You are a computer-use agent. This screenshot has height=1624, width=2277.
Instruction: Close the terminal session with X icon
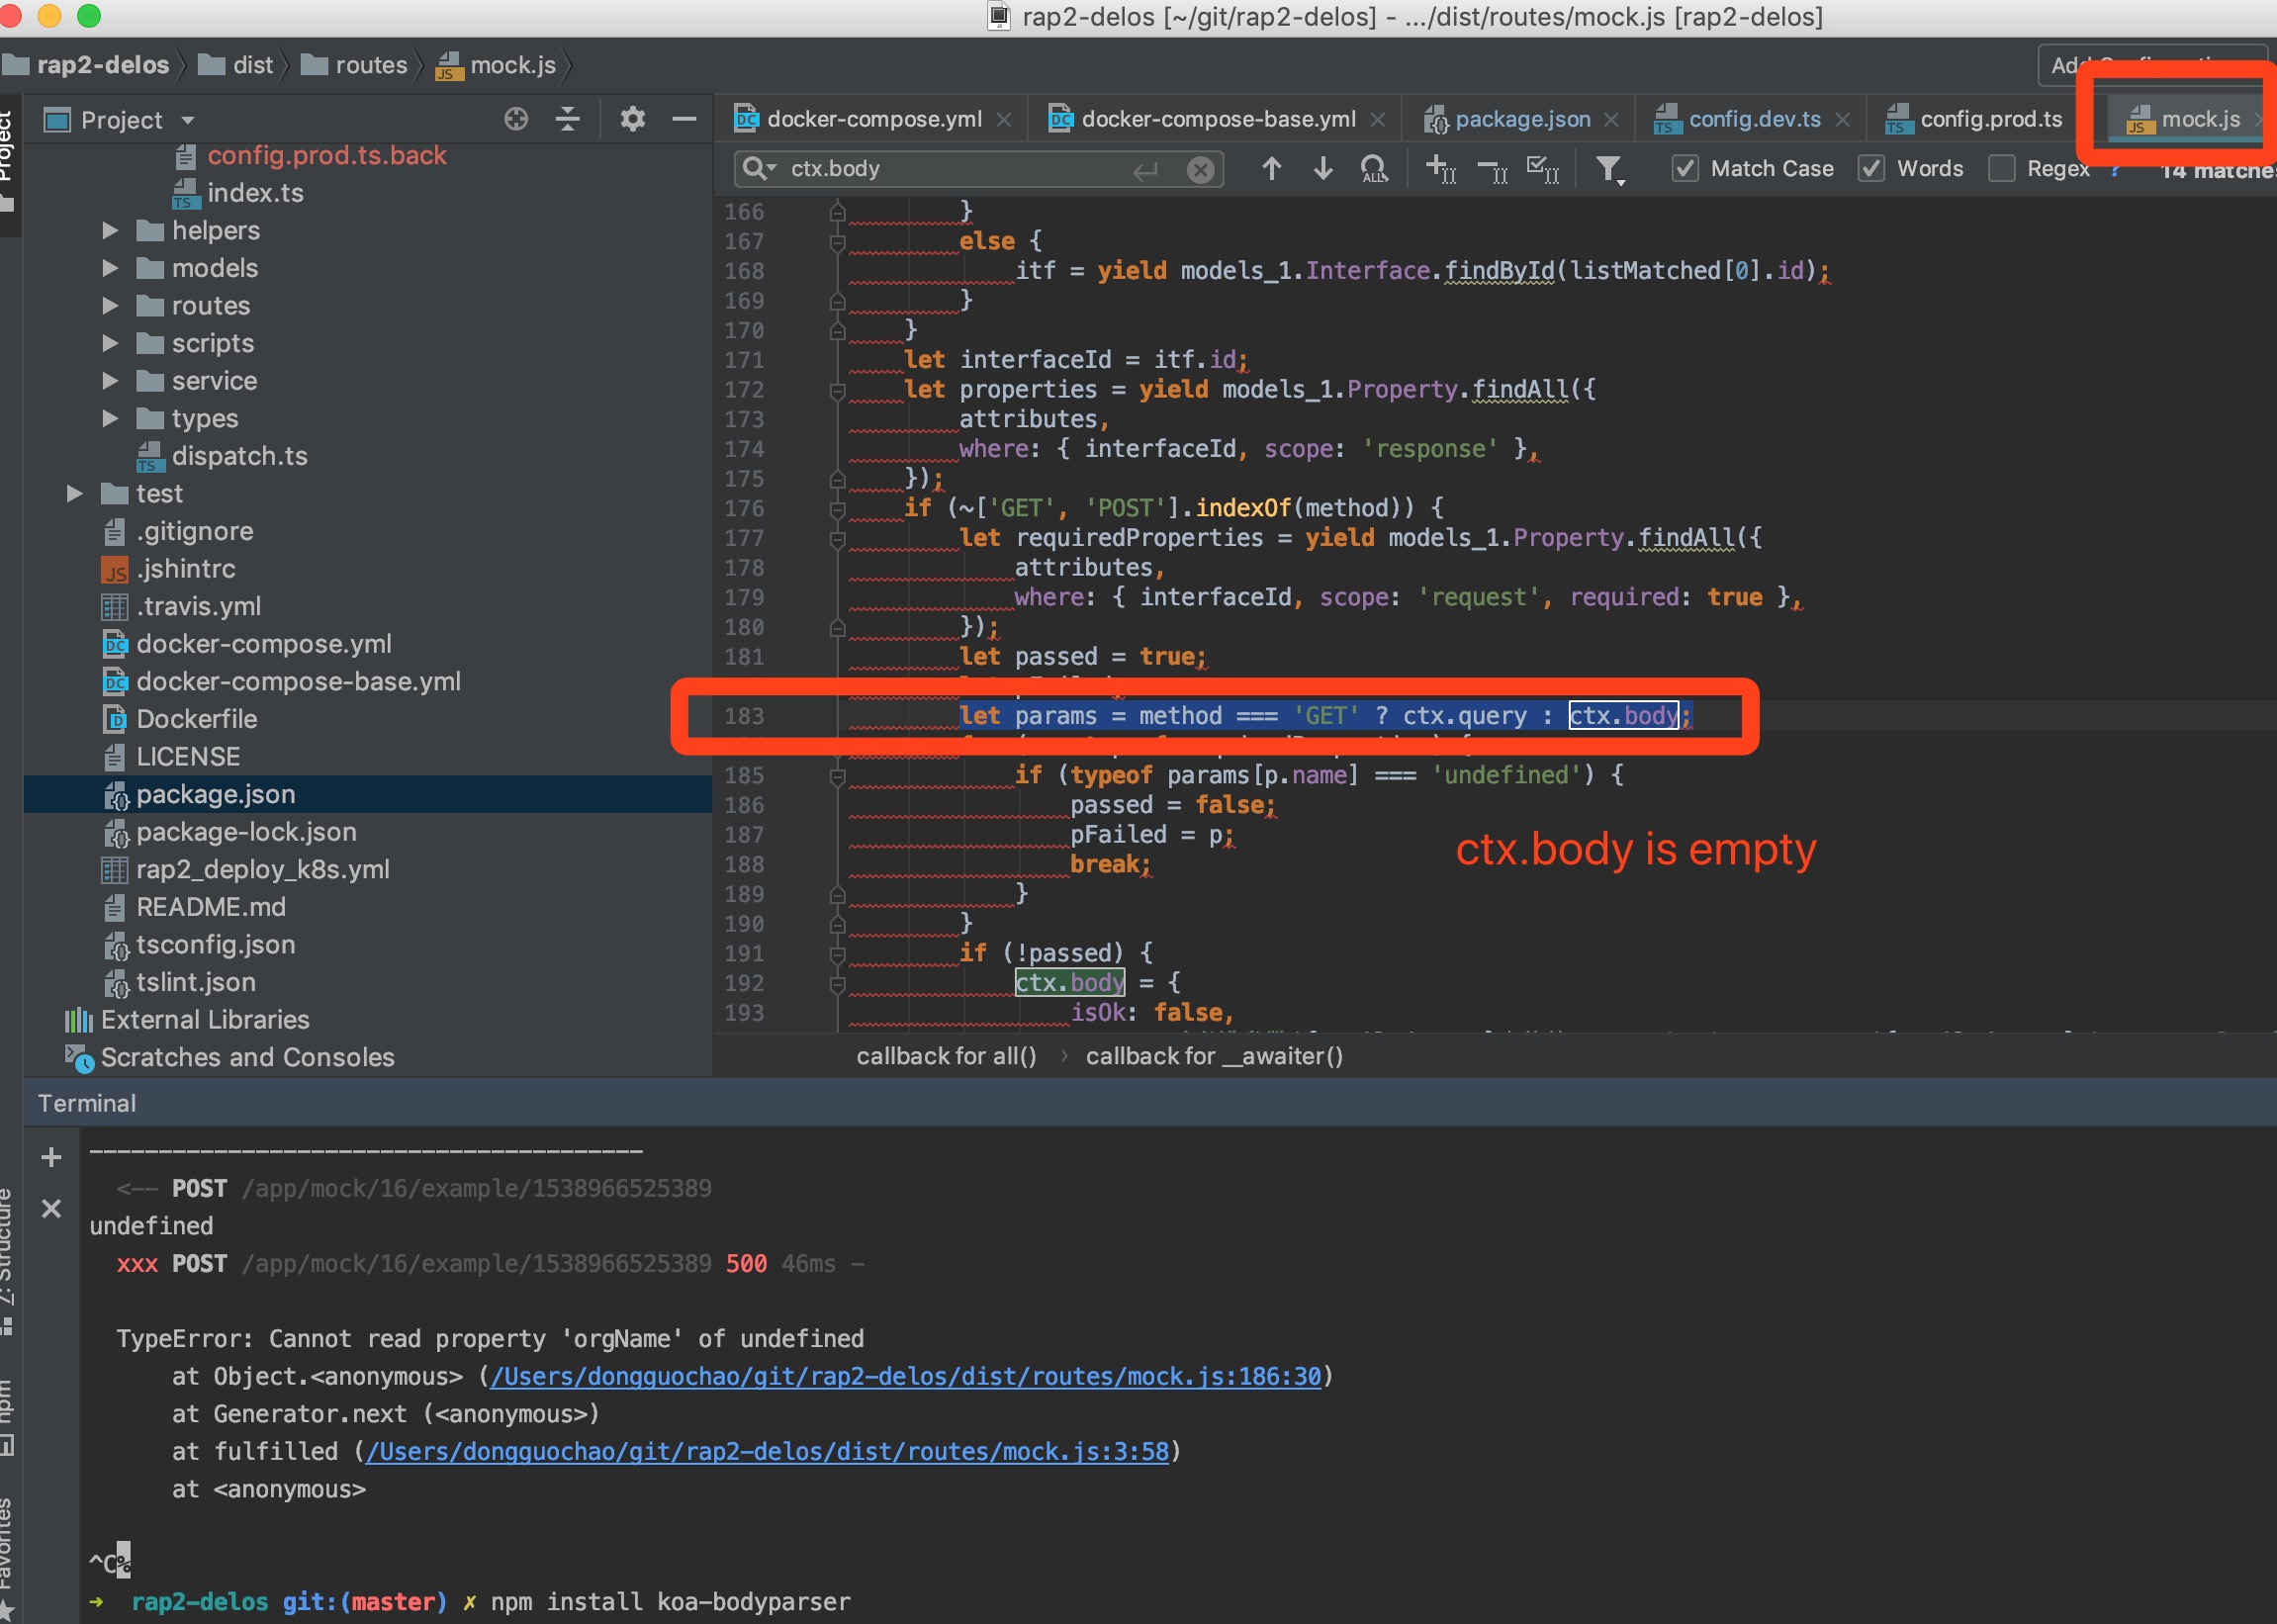pos(51,1209)
